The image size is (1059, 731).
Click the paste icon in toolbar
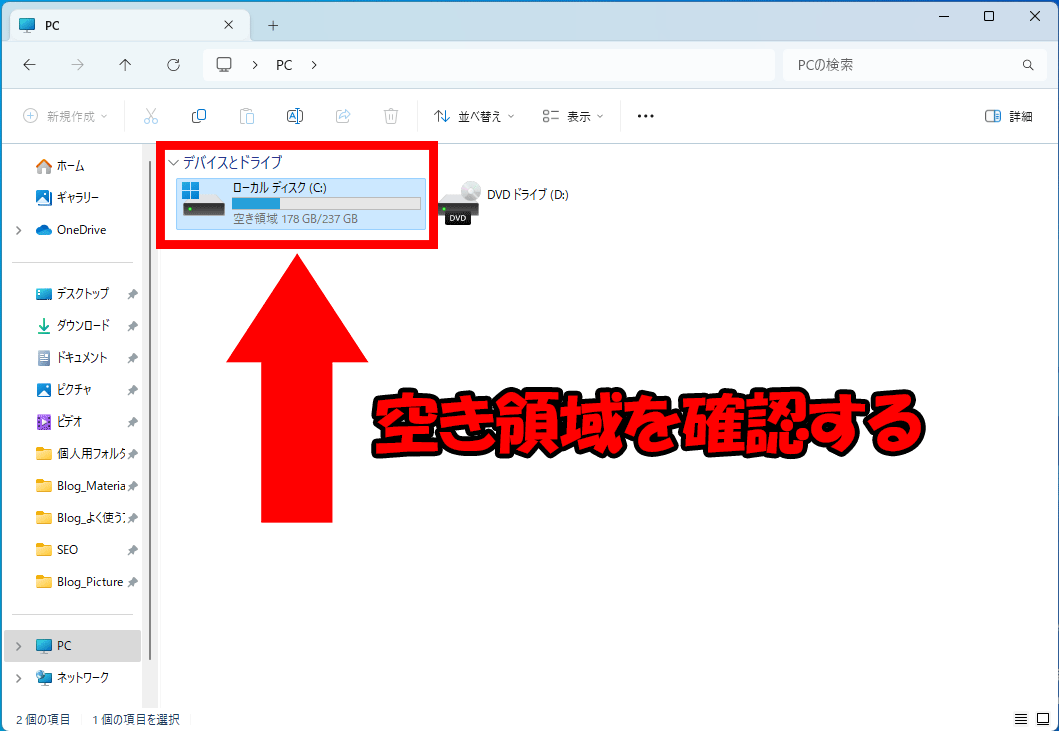pyautogui.click(x=247, y=115)
